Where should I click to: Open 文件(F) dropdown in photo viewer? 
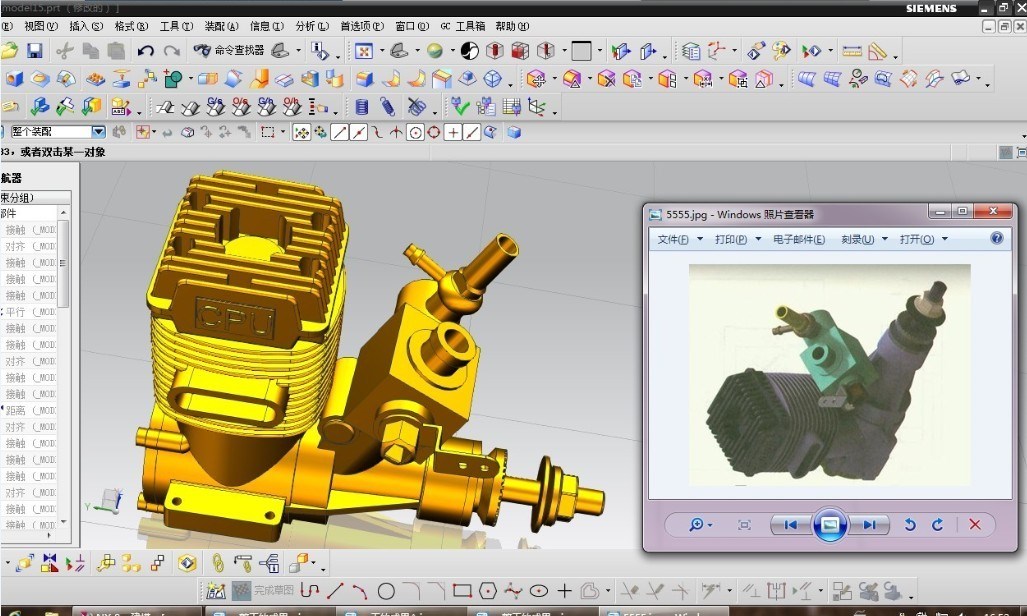(x=680, y=239)
